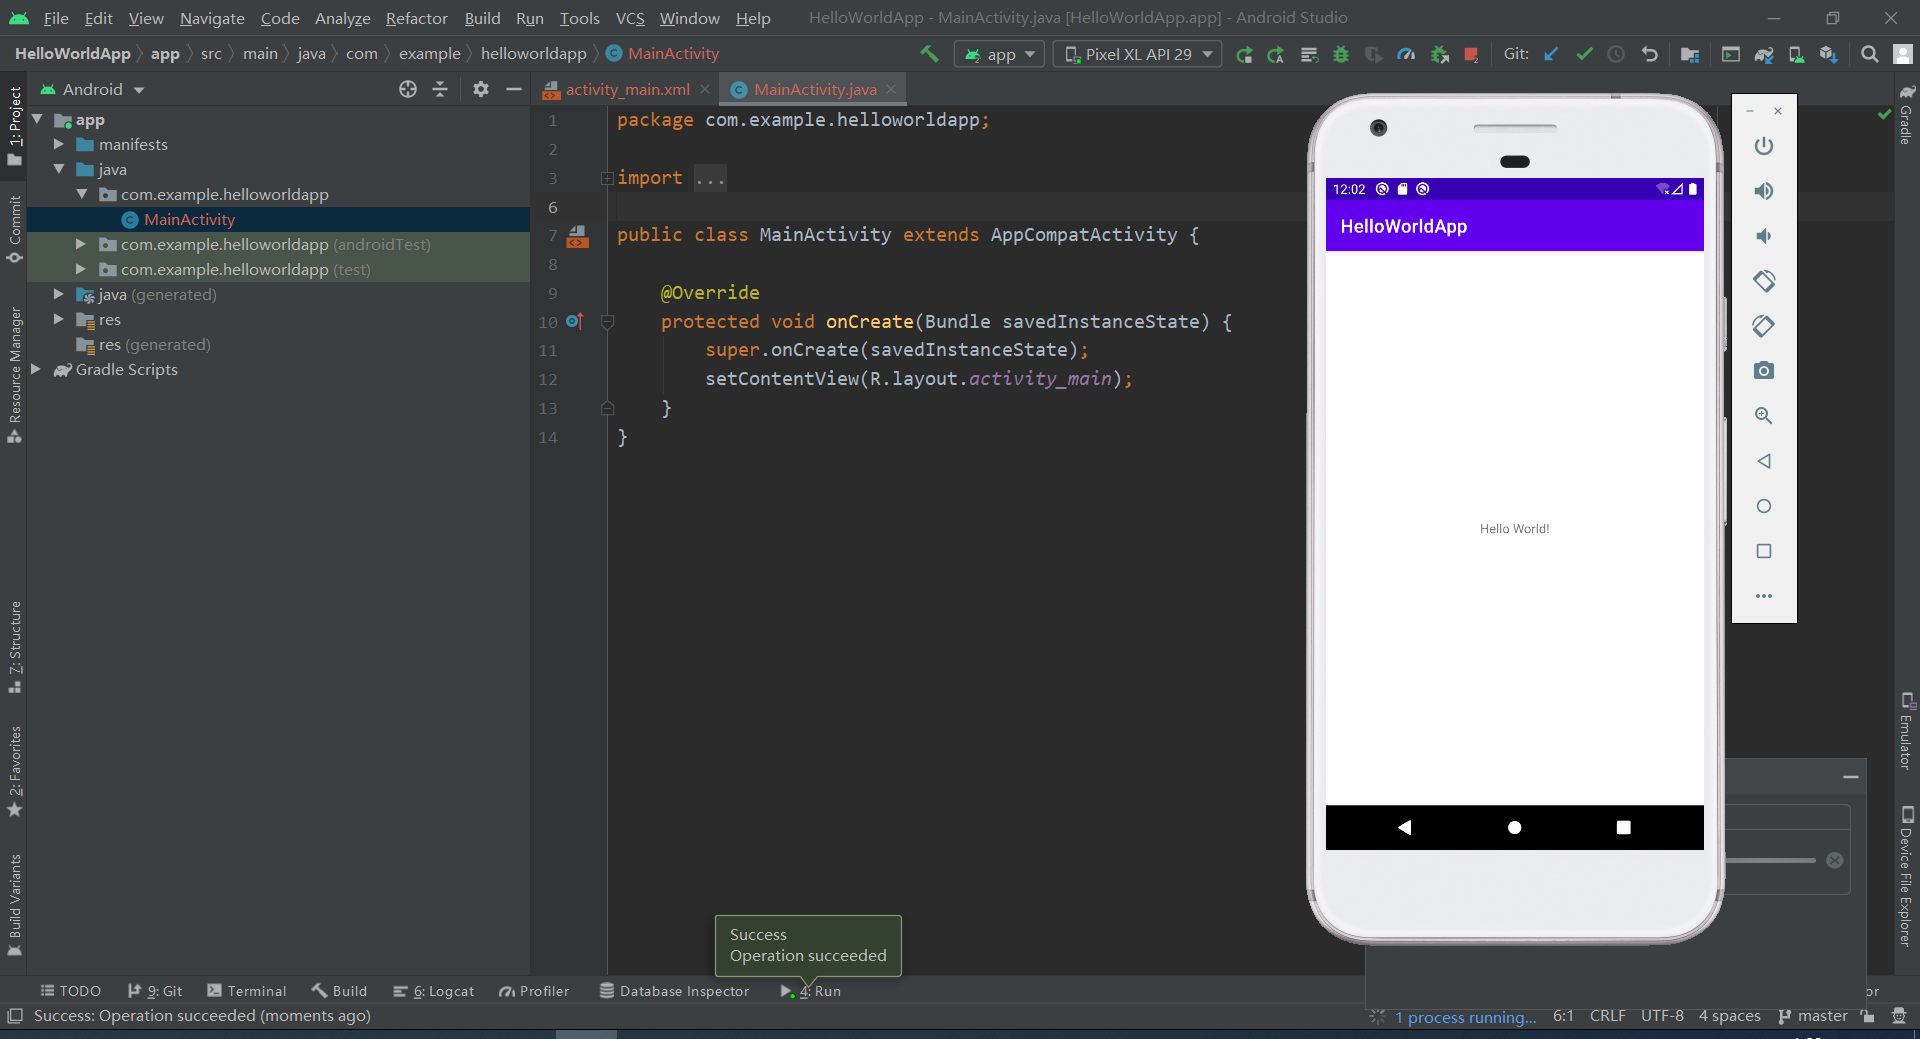The width and height of the screenshot is (1920, 1039).
Task: Click the Git Update Project arrow icon
Action: coord(1551,54)
